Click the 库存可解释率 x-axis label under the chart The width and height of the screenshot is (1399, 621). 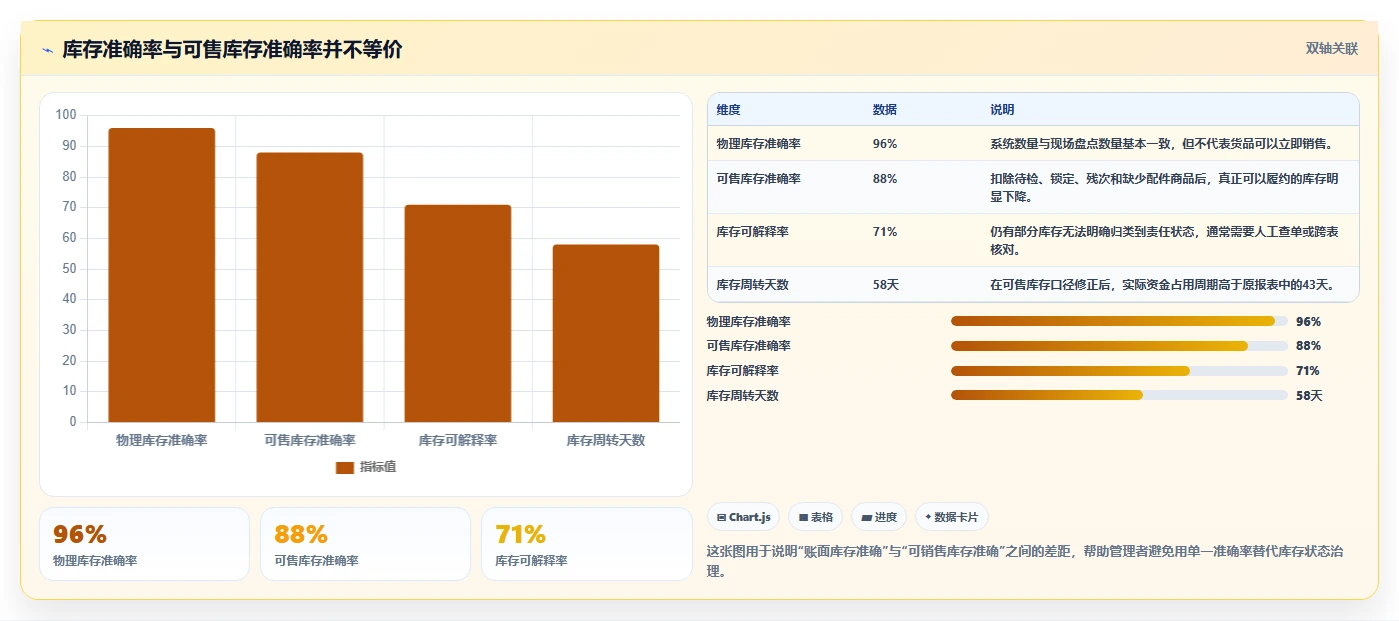click(x=458, y=440)
